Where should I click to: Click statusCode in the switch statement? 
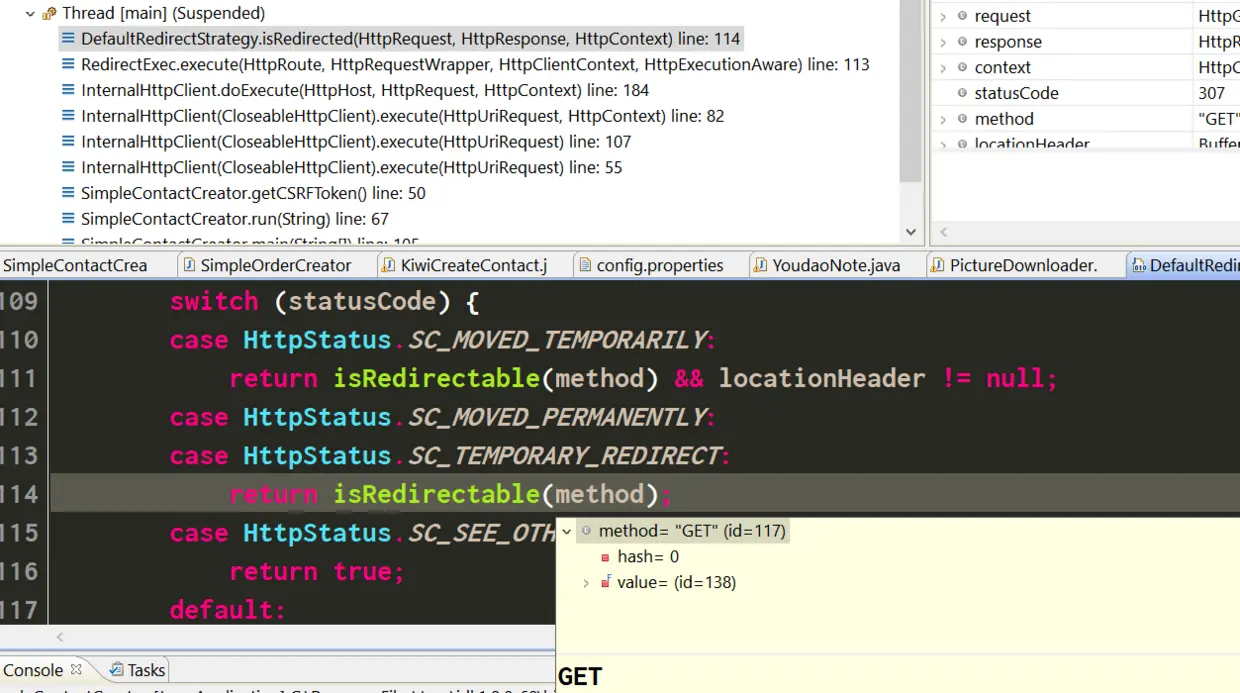tap(361, 301)
